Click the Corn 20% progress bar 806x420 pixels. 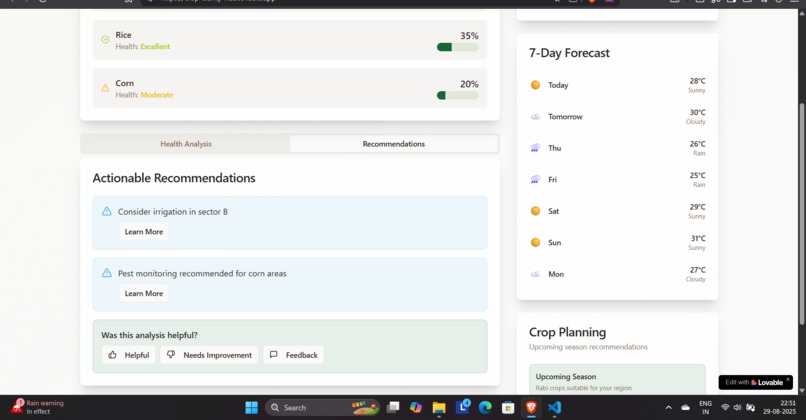coord(457,96)
